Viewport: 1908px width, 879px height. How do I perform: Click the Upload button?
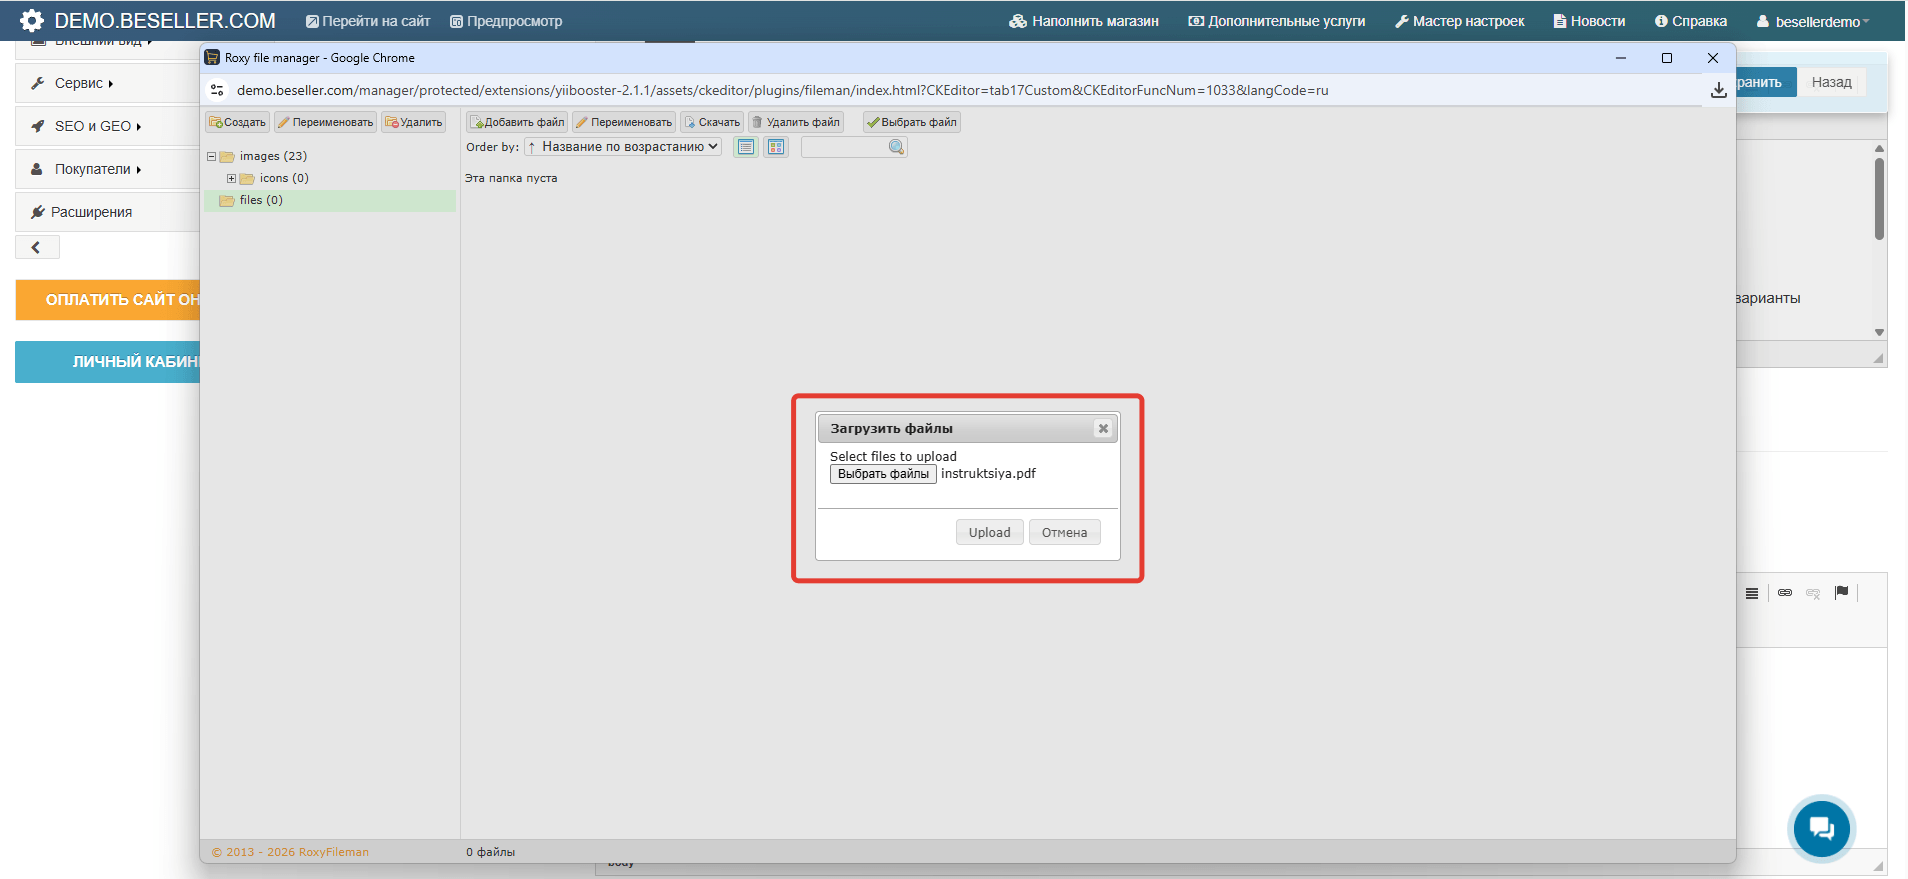click(x=989, y=532)
